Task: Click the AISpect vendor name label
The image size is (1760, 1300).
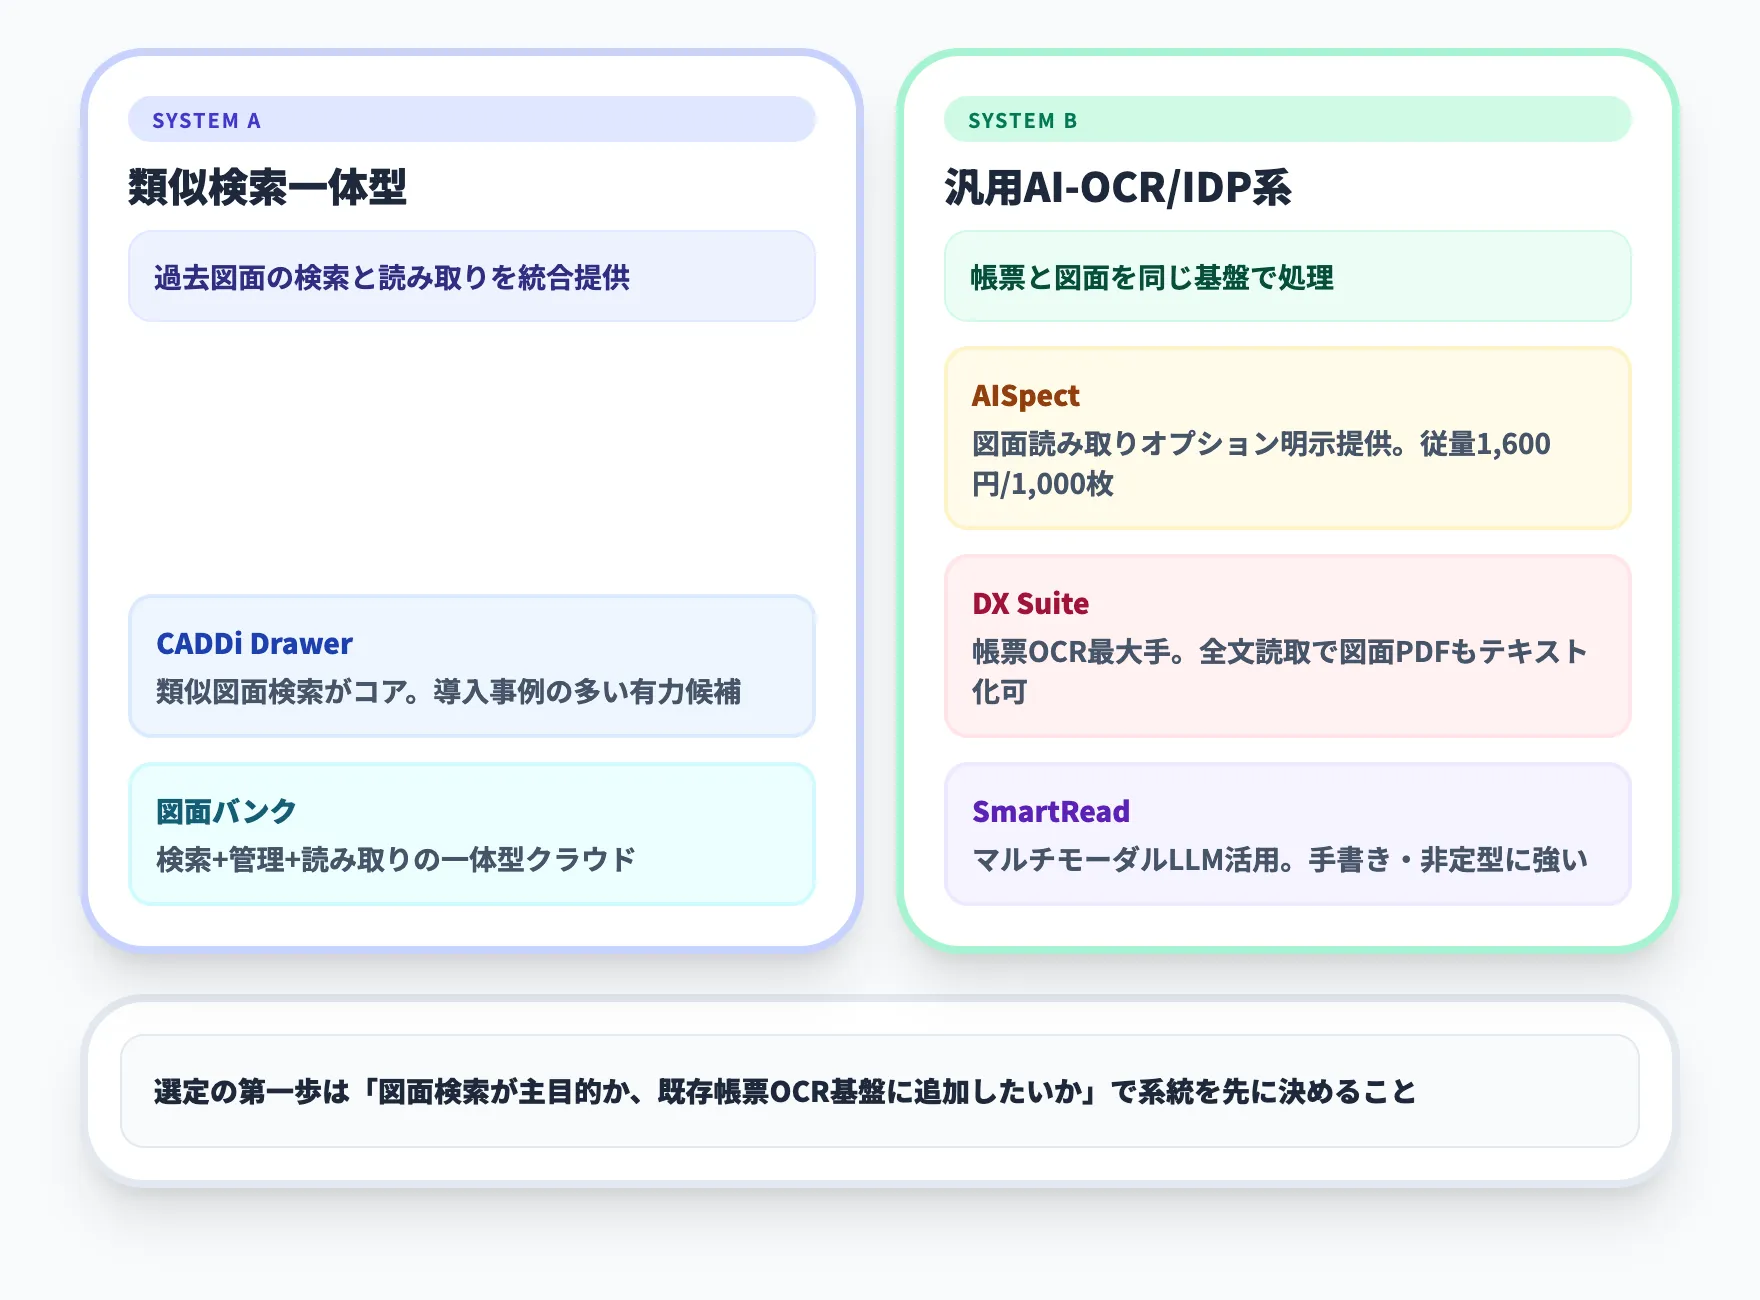Action: coord(1026,396)
